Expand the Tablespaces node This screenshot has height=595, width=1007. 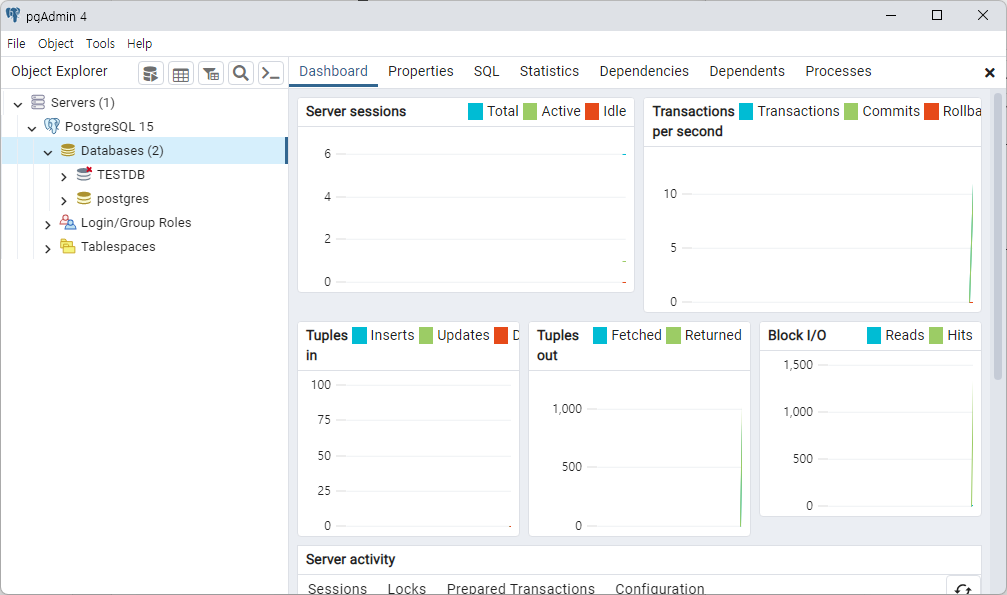[x=48, y=248]
